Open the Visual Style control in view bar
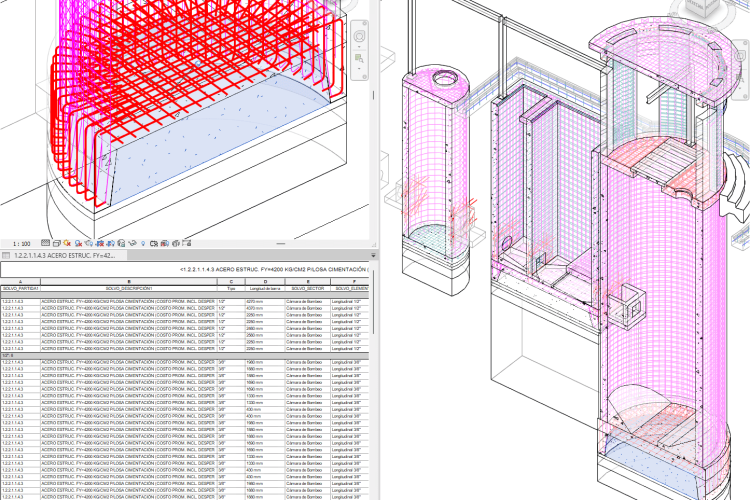Image resolution: width=750 pixels, height=500 pixels. coord(57,243)
